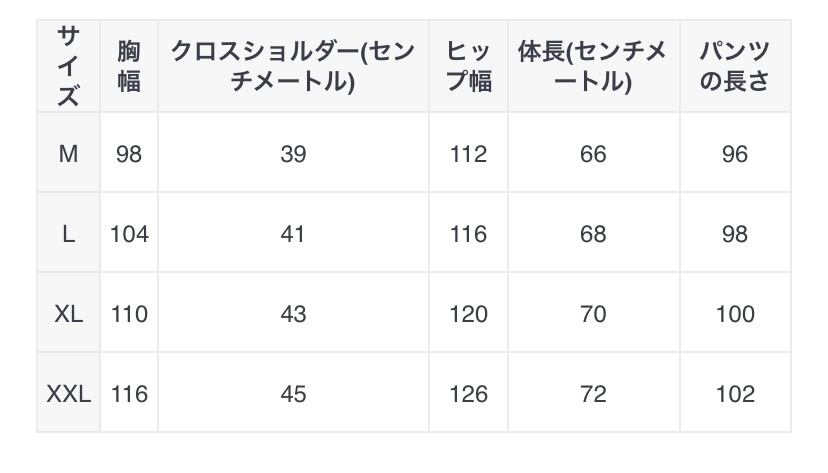The width and height of the screenshot is (828, 473).
Task: Select cross shoulder value 39 in M row
Action: point(293,154)
